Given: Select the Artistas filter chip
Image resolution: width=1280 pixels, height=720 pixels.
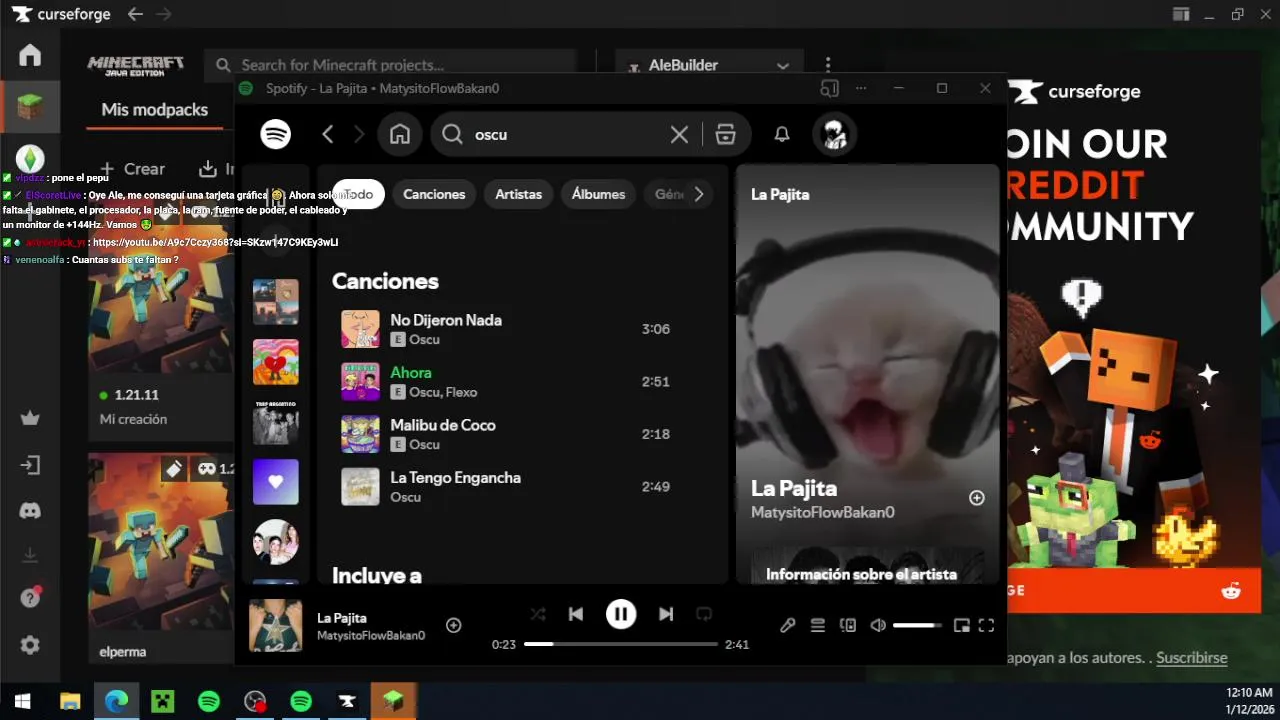Looking at the screenshot, I should coord(518,194).
